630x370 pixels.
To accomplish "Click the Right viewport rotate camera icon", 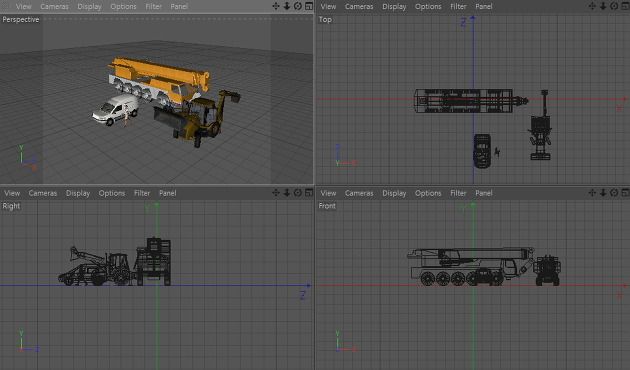I will [x=298, y=193].
